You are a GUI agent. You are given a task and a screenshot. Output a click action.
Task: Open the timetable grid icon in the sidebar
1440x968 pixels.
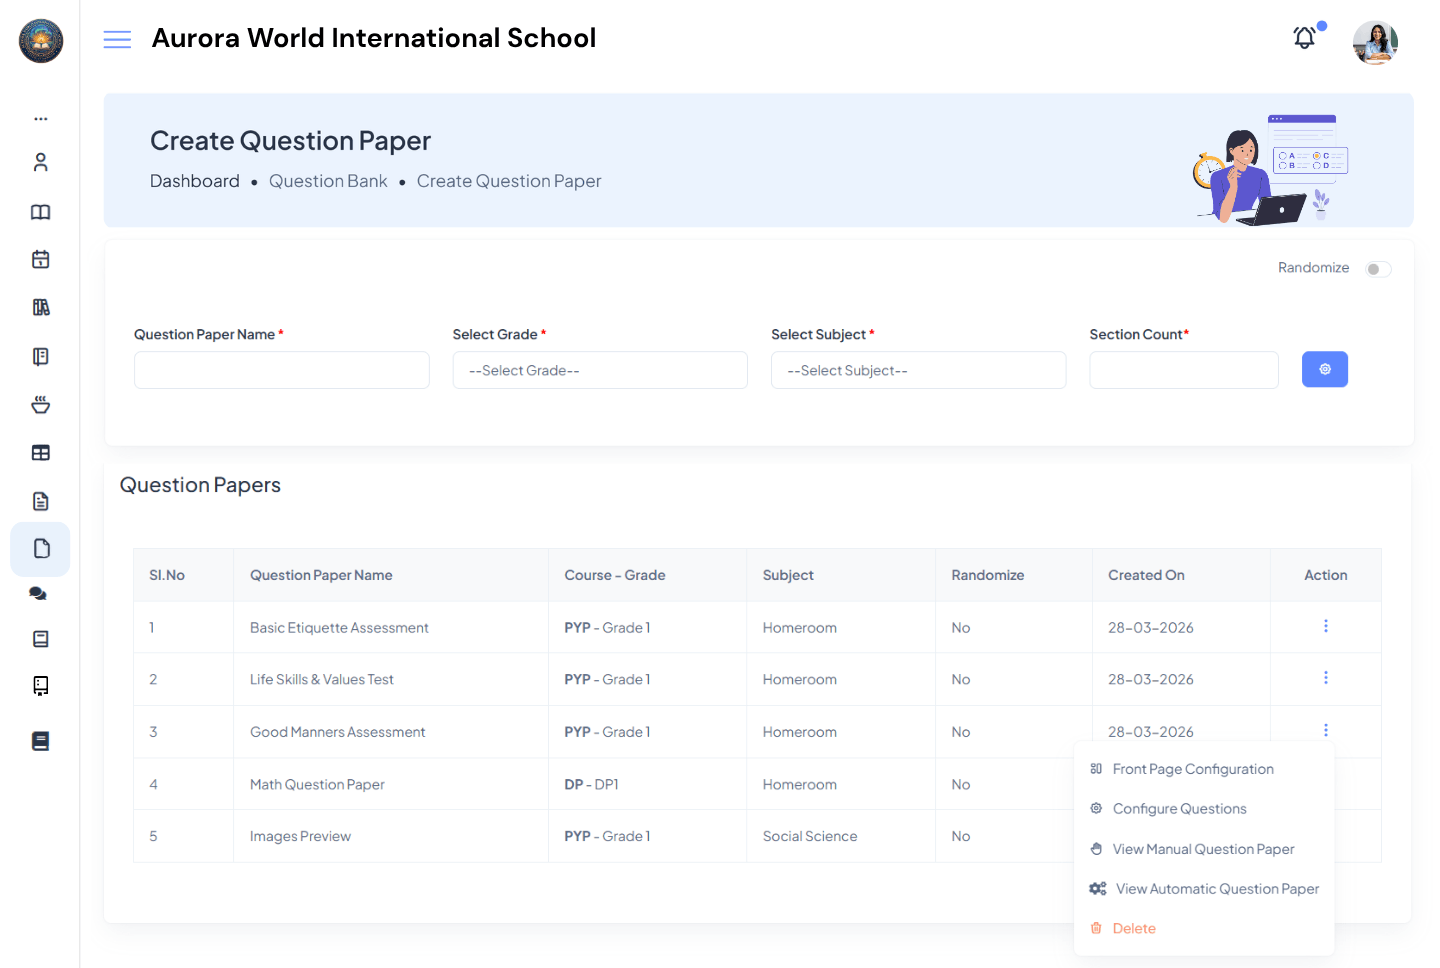pyautogui.click(x=40, y=452)
